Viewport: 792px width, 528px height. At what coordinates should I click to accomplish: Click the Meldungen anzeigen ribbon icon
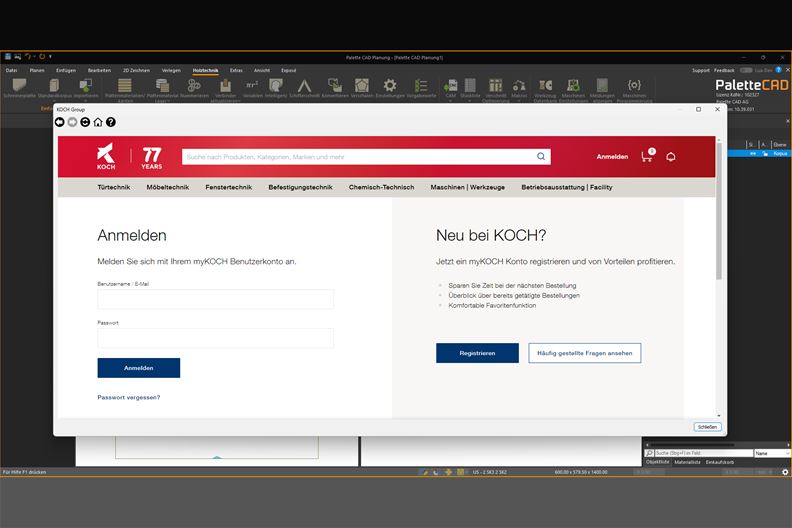pos(602,85)
